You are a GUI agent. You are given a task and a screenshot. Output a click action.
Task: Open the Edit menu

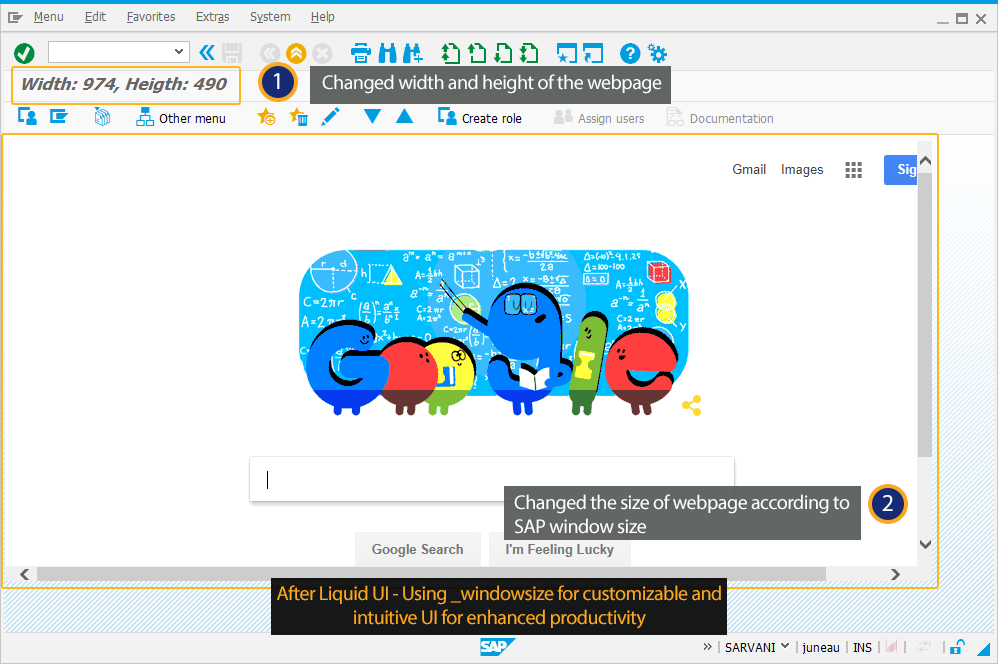pyautogui.click(x=95, y=17)
